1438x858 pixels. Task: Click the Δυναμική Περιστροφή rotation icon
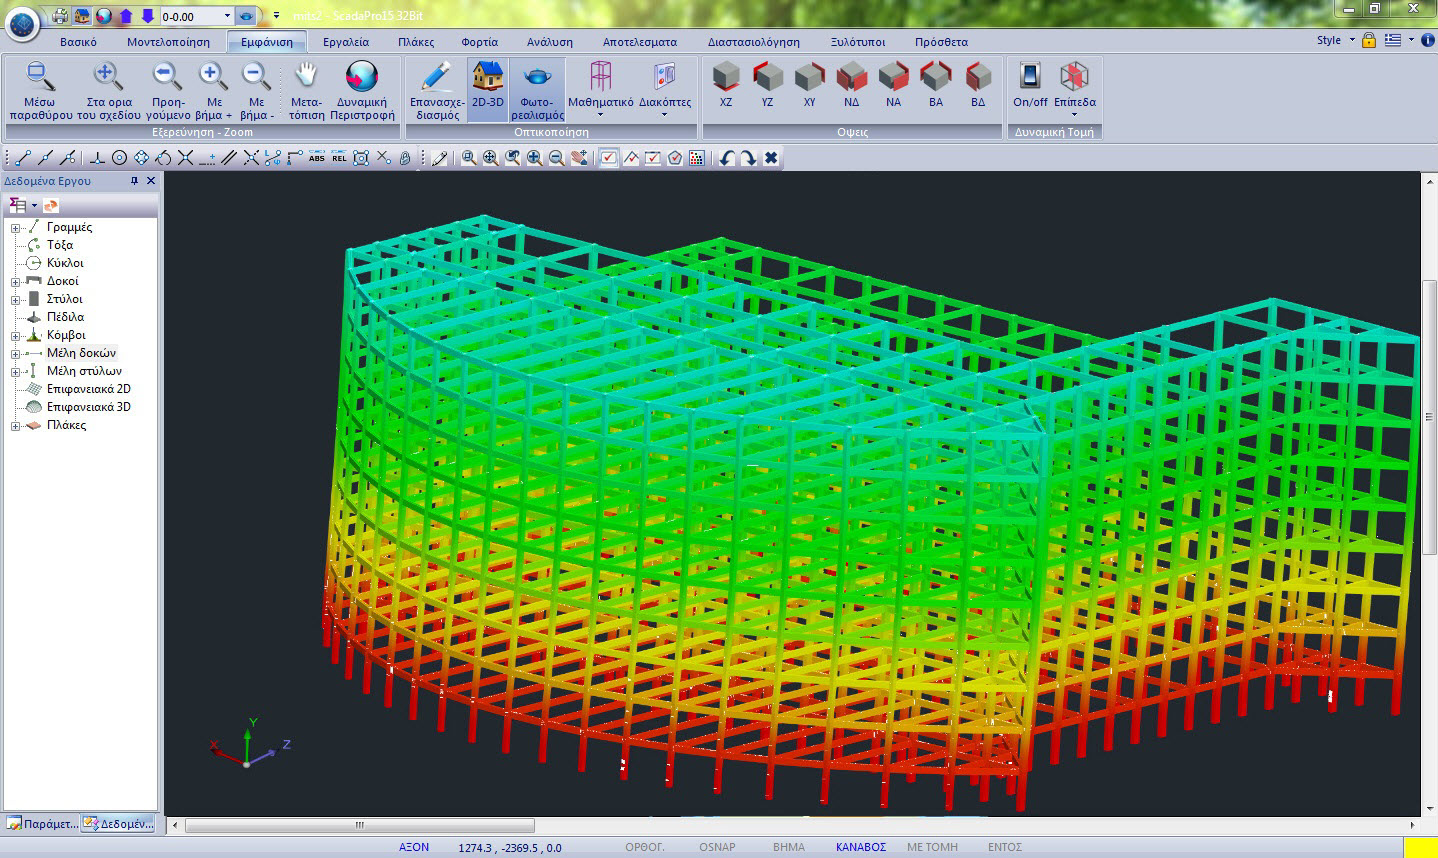[x=361, y=78]
